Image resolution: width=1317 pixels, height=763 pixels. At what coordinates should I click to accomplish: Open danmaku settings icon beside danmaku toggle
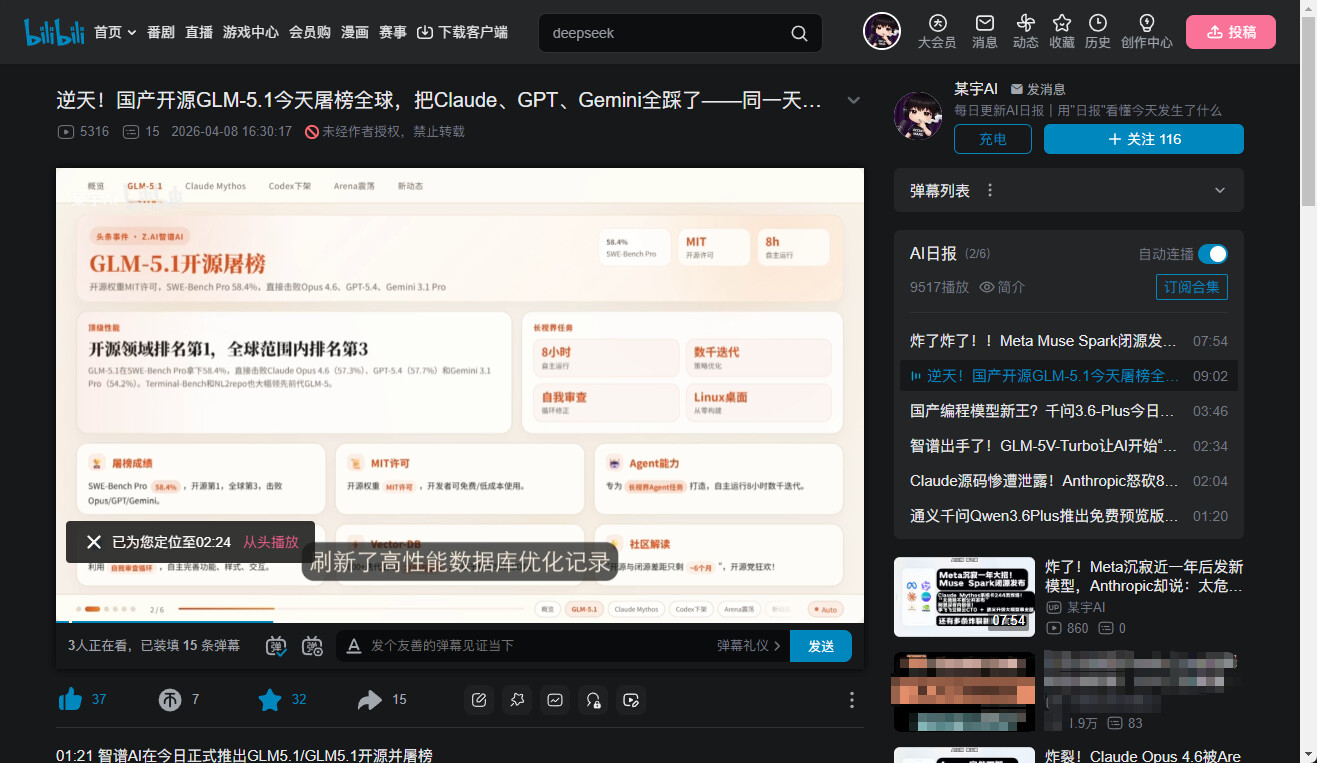tap(312, 646)
